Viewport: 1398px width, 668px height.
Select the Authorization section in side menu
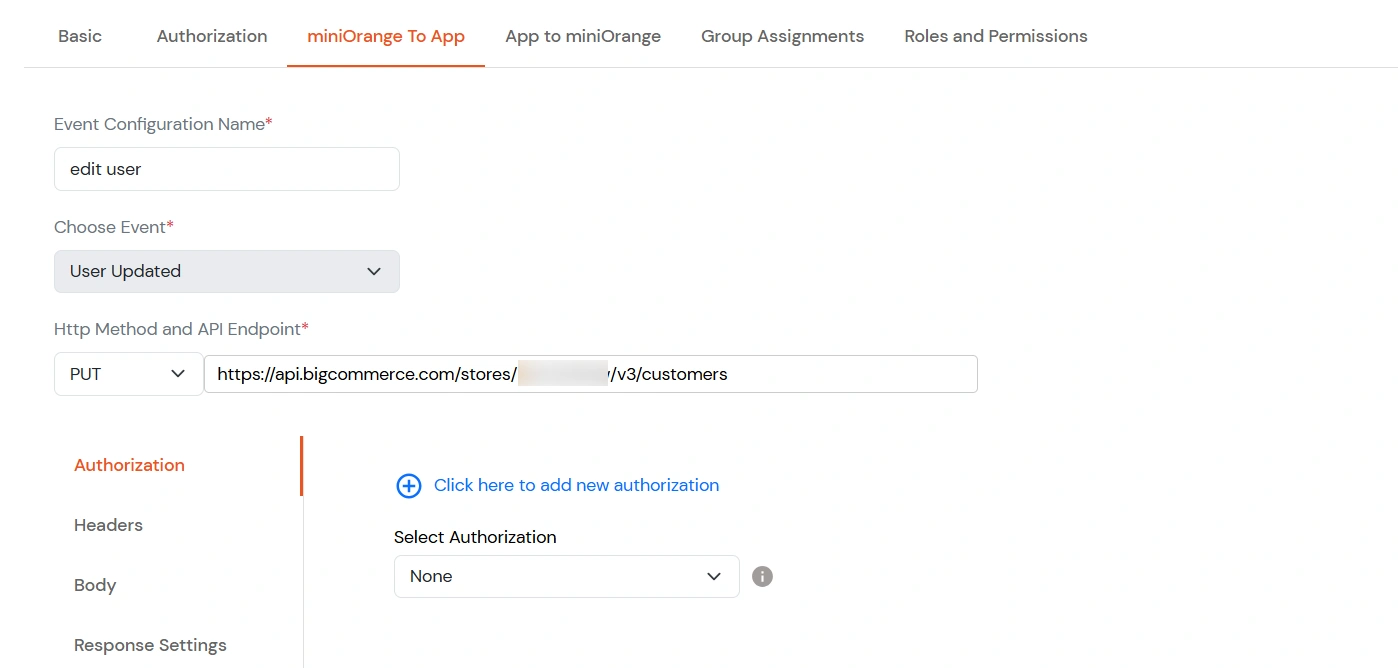129,465
